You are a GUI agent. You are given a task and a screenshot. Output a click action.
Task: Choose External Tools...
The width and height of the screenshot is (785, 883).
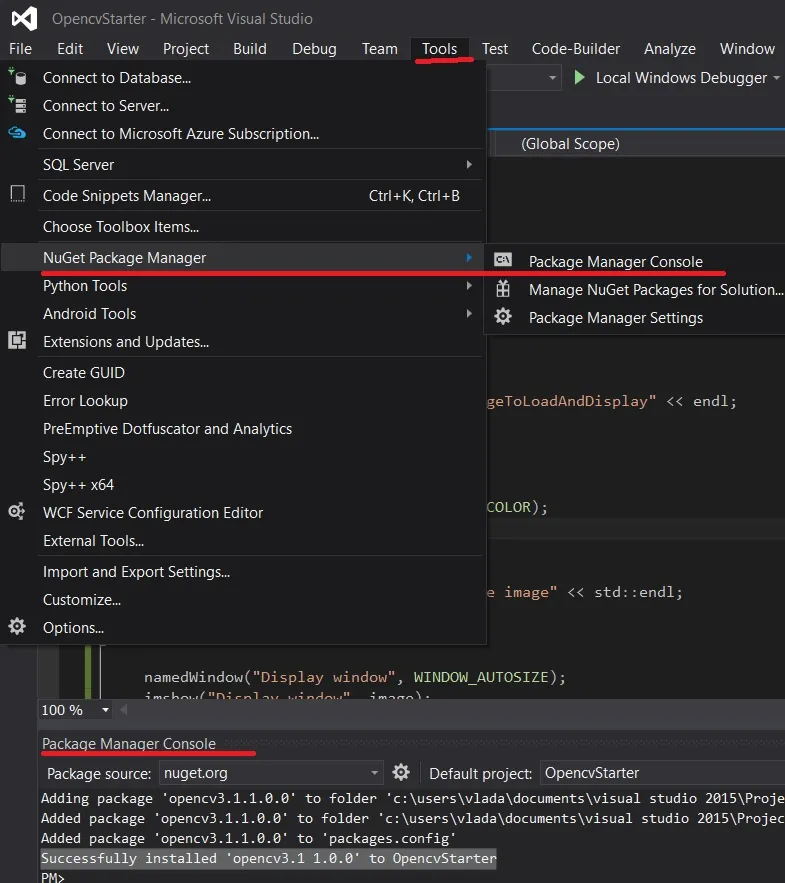pyautogui.click(x=243, y=541)
